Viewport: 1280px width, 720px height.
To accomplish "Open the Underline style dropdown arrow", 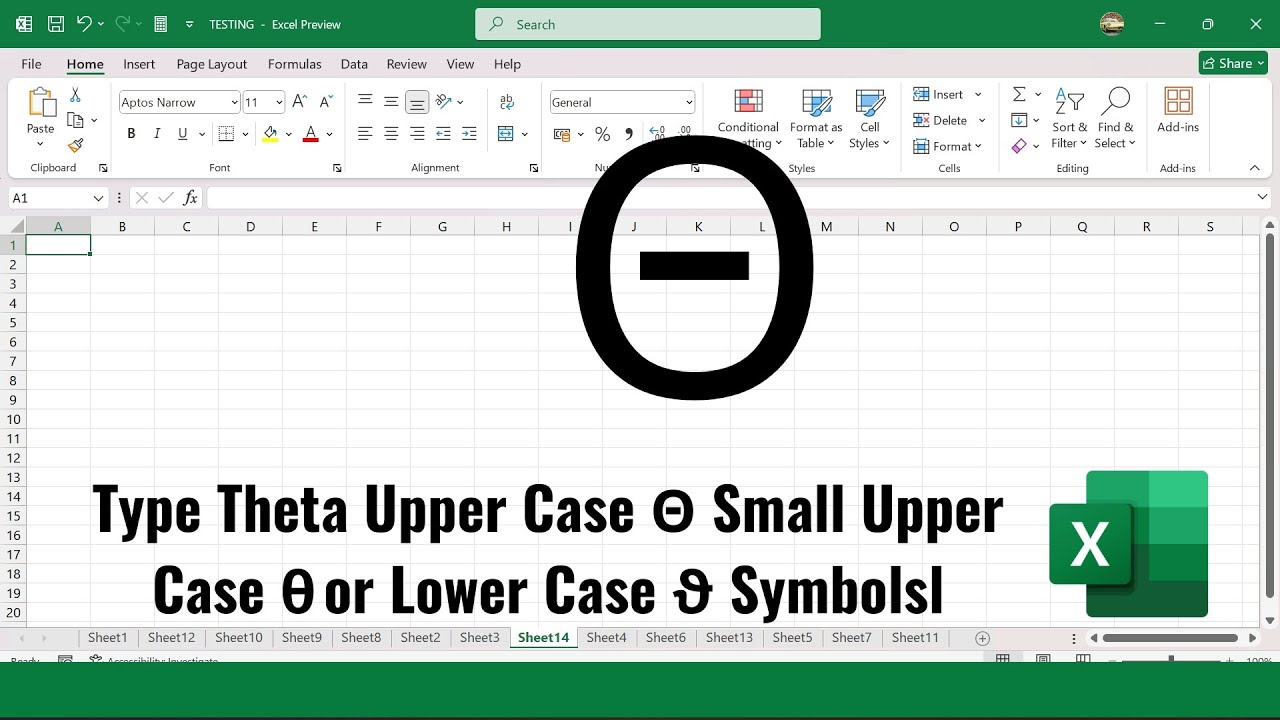I will [202, 134].
